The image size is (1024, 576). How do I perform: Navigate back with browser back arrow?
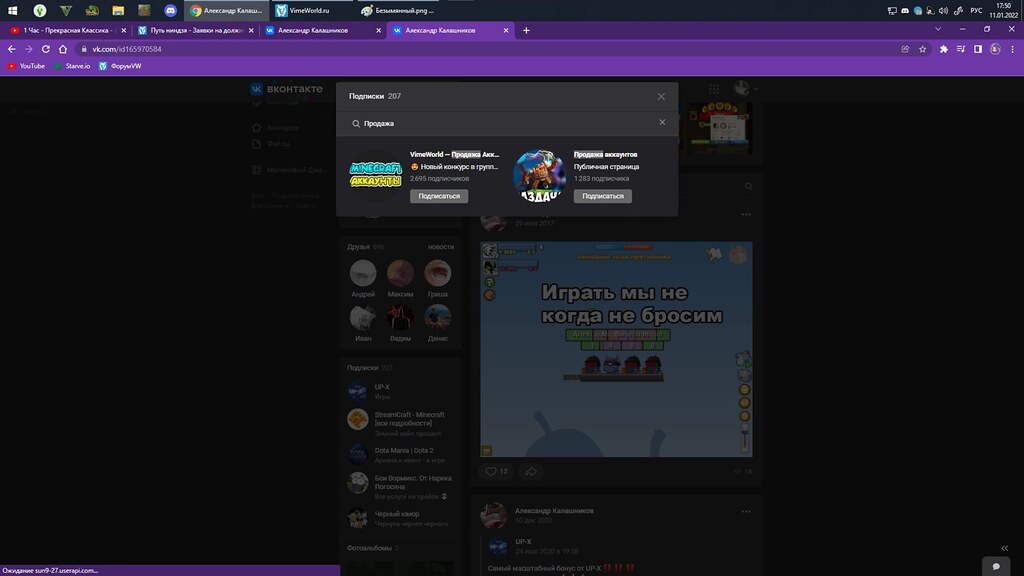point(12,49)
